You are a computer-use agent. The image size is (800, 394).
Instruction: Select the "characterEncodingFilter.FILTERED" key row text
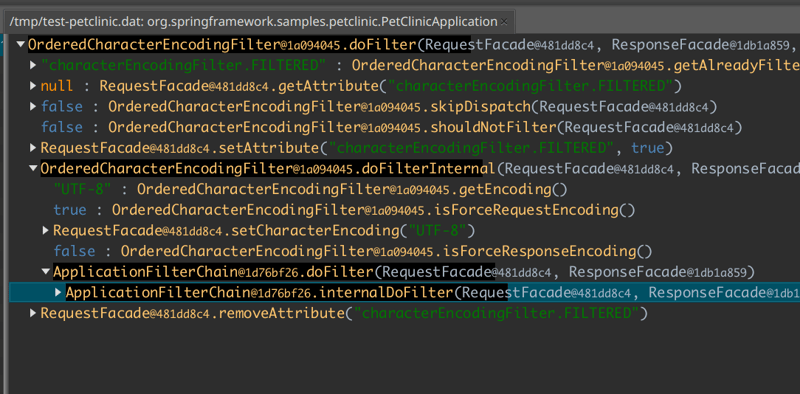(x=420, y=65)
